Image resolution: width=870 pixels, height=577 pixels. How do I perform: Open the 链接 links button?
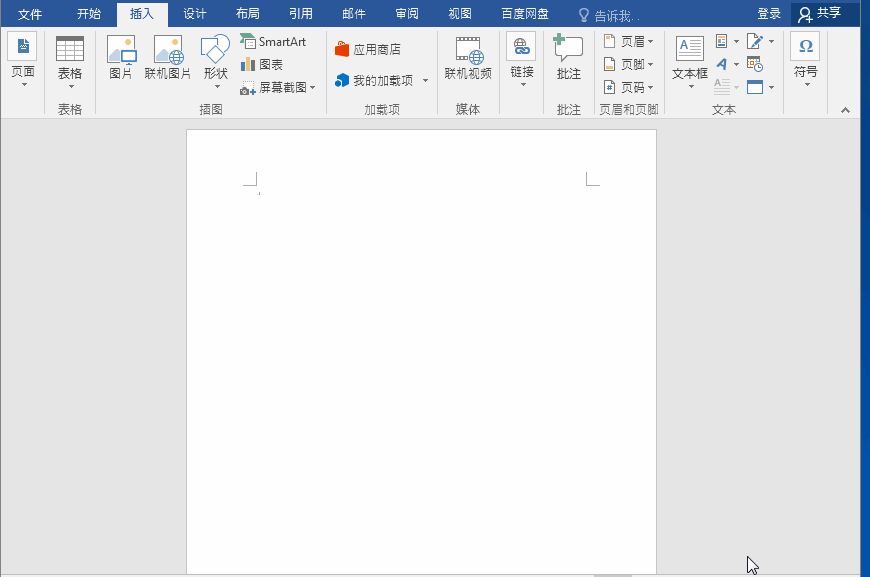pyautogui.click(x=522, y=60)
